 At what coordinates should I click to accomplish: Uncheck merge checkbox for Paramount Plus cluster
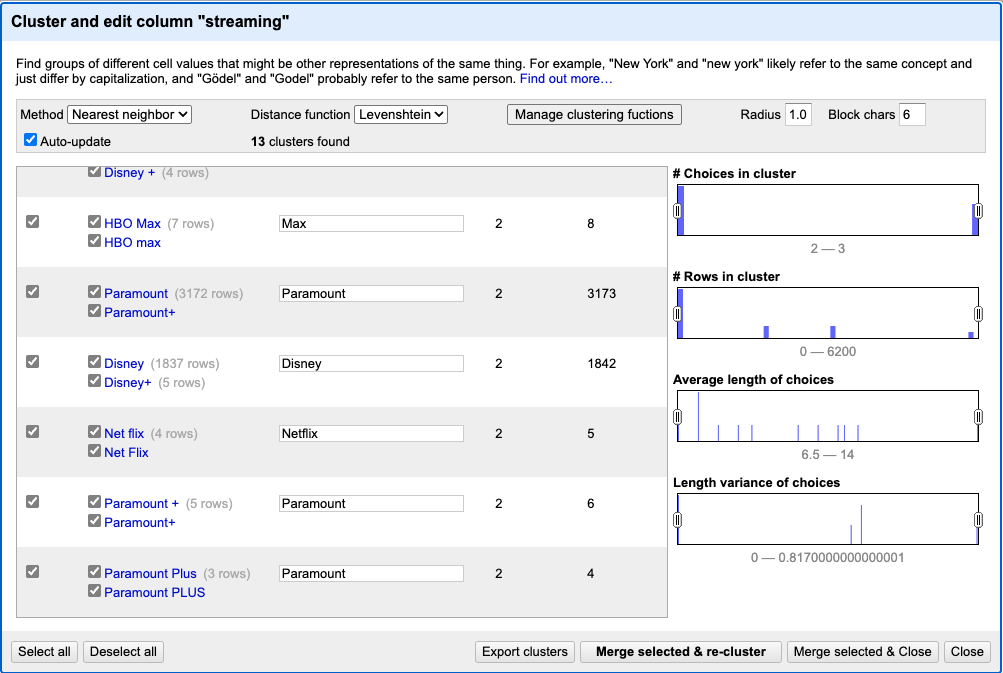[x=33, y=571]
